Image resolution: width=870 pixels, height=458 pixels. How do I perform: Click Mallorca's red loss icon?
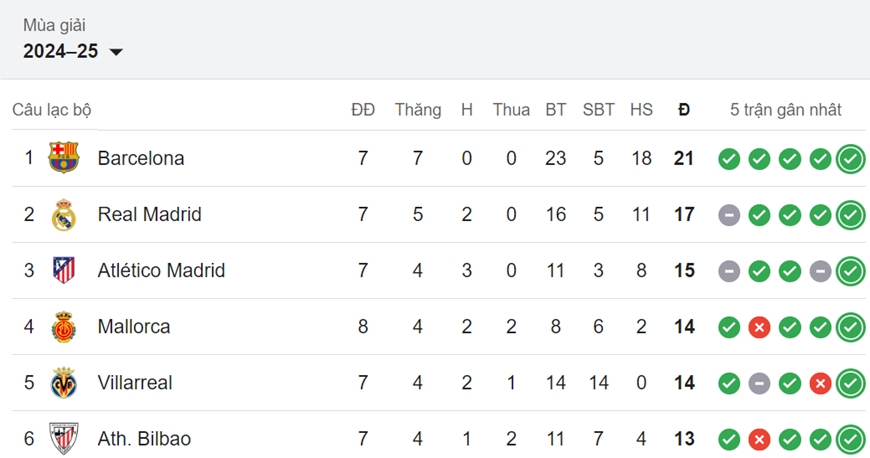point(760,327)
